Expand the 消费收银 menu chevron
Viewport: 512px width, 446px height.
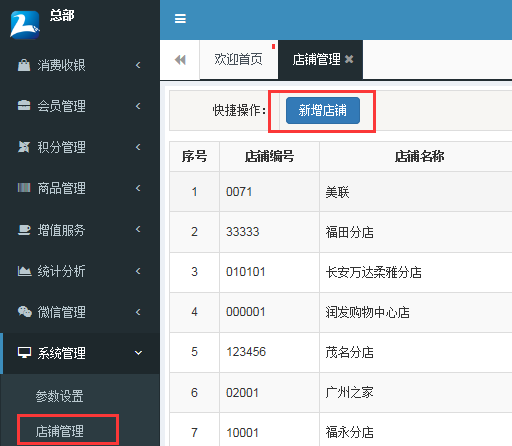(x=138, y=65)
